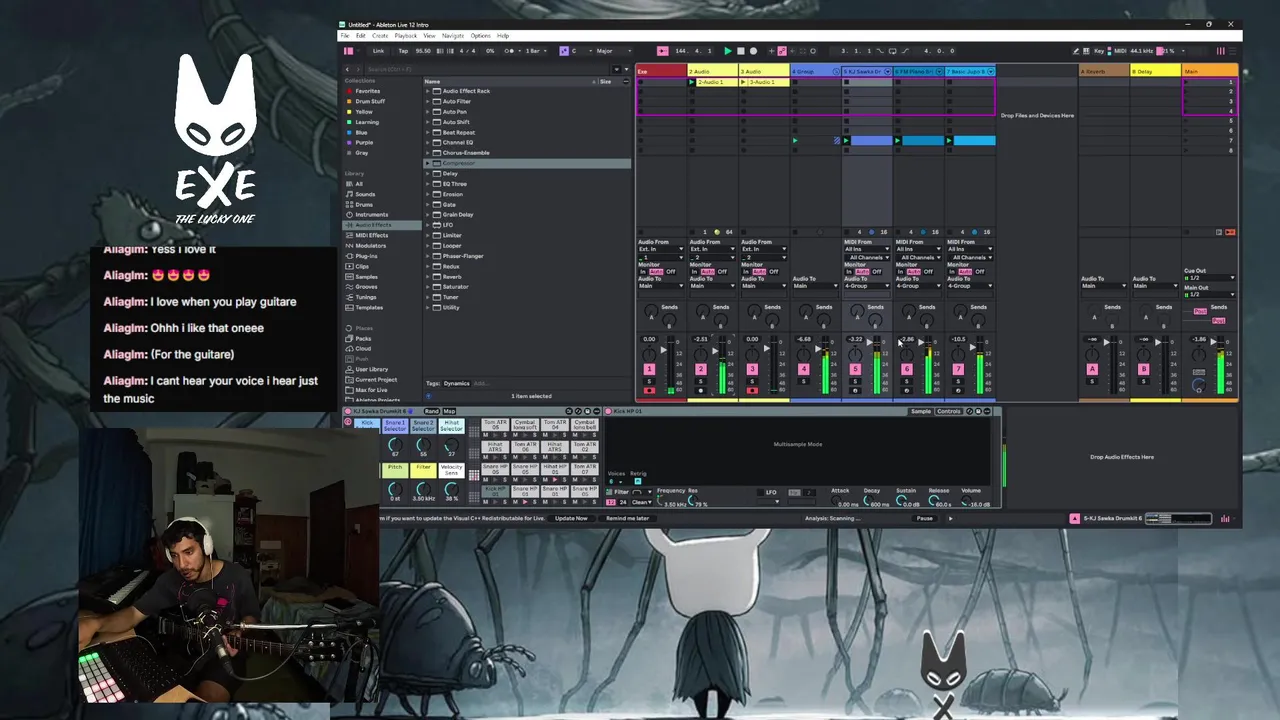Viewport: 1280px width, 720px height.
Task: Select the Limiter device in browser
Action: (451, 235)
